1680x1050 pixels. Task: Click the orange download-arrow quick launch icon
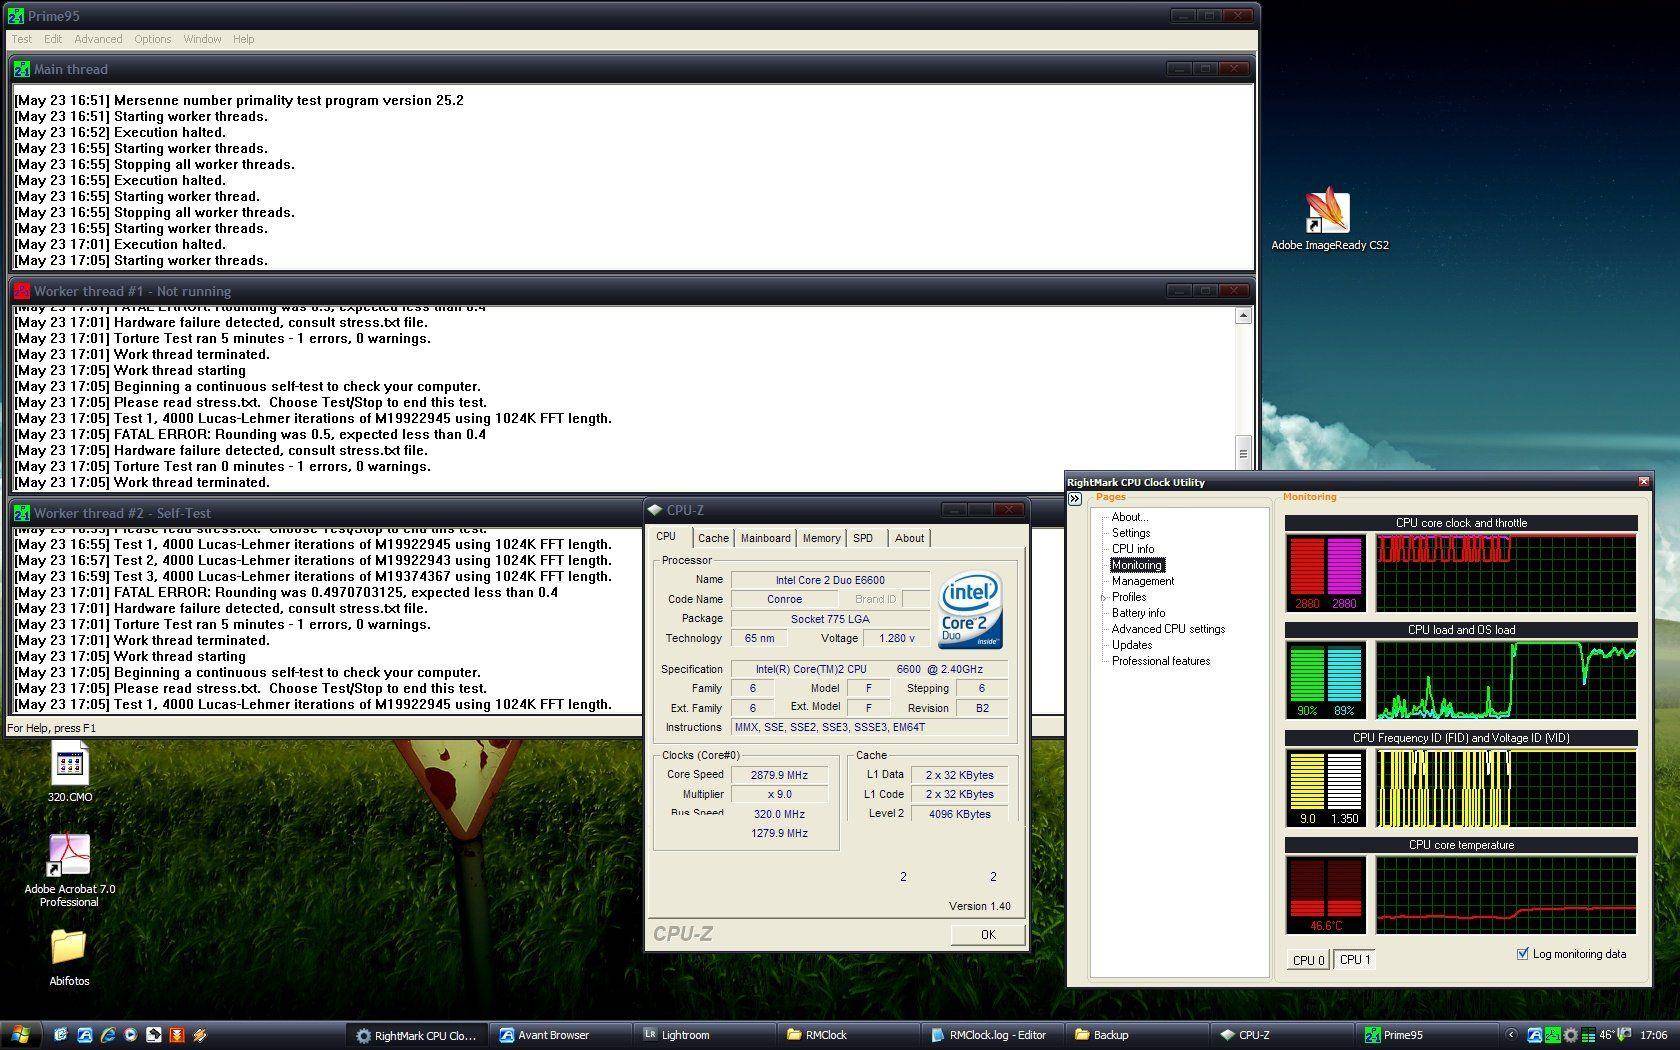[x=177, y=1035]
